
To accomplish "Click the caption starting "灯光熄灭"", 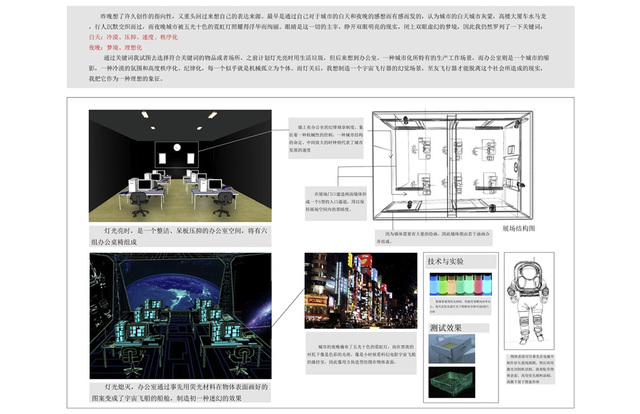I will coord(180,392).
